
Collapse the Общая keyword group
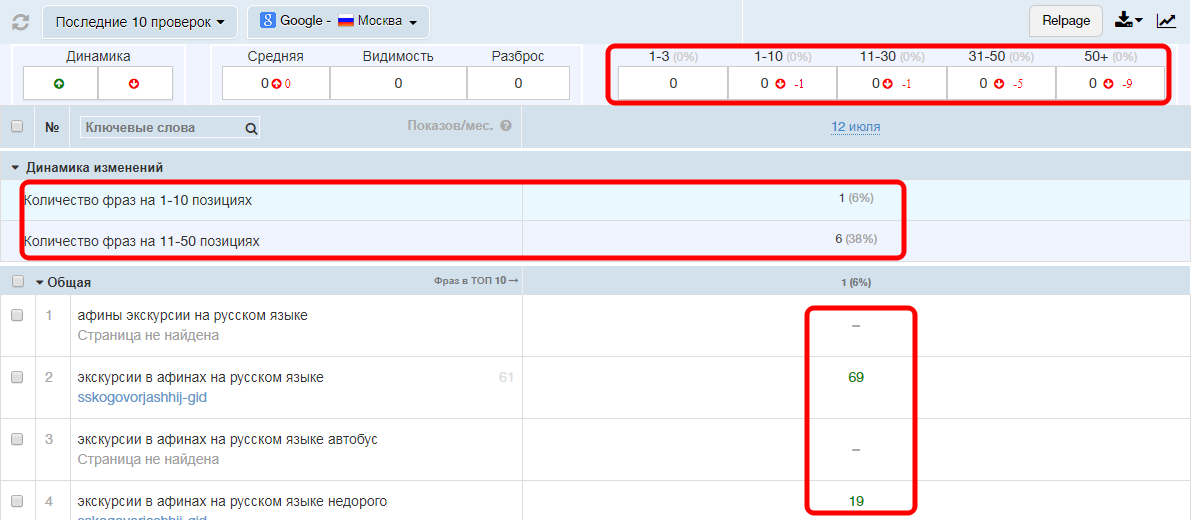(40, 283)
